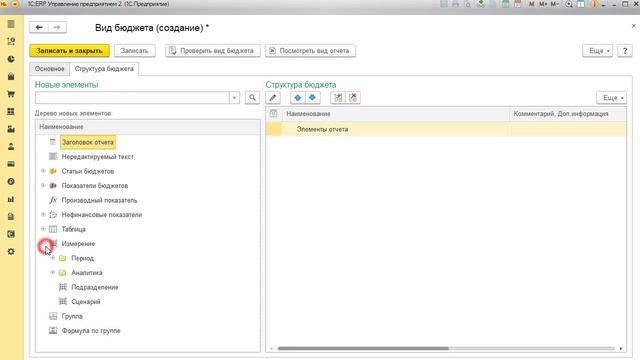This screenshot has width=640, height=360.
Task: Click Проверить вид бюджета button
Action: [213, 51]
